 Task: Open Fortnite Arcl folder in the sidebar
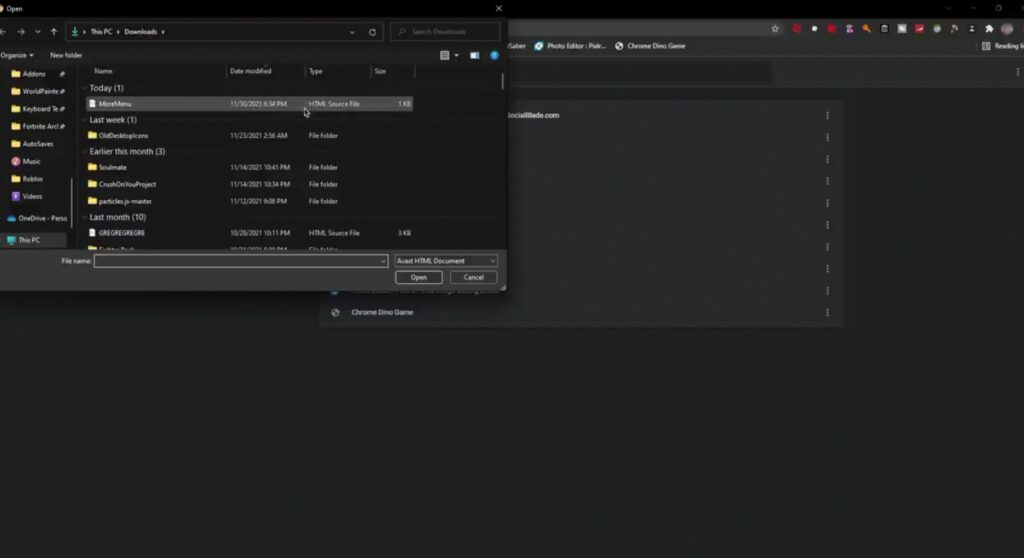point(34,126)
